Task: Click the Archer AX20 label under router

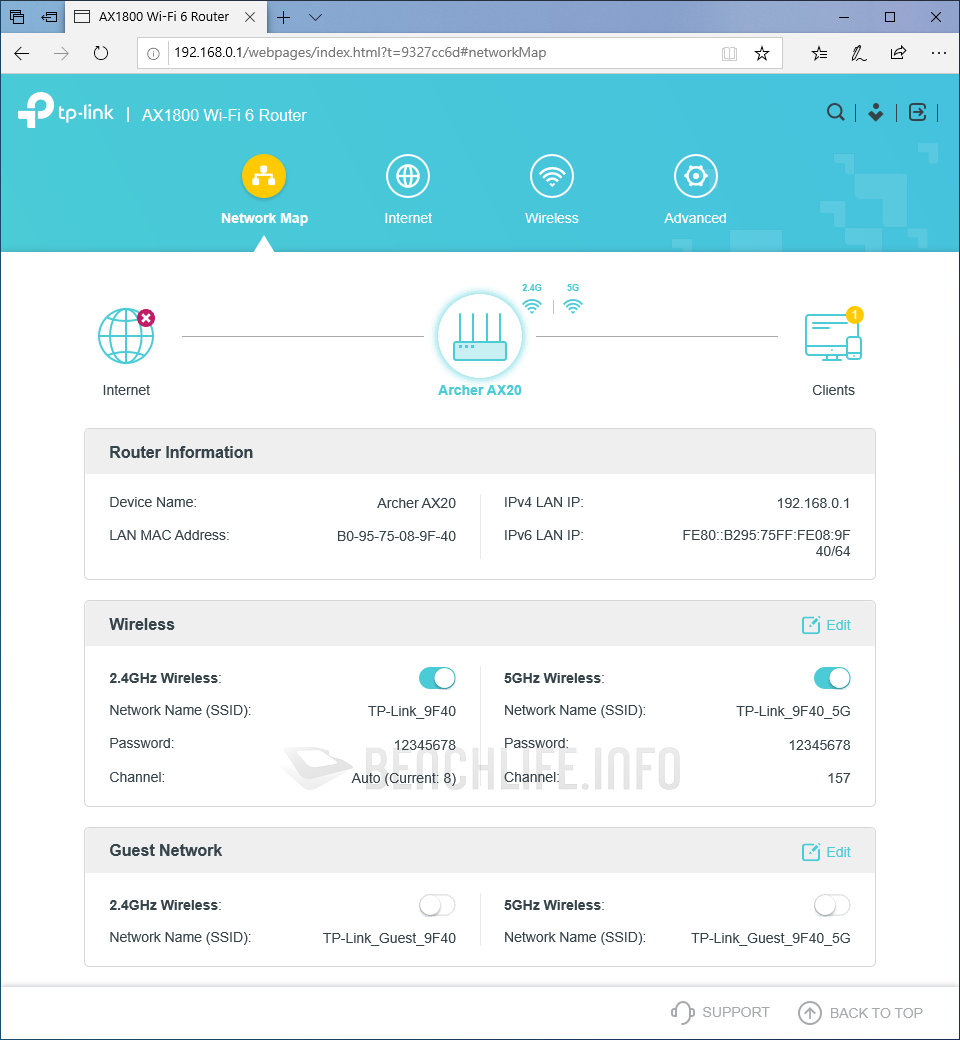Action: [480, 390]
